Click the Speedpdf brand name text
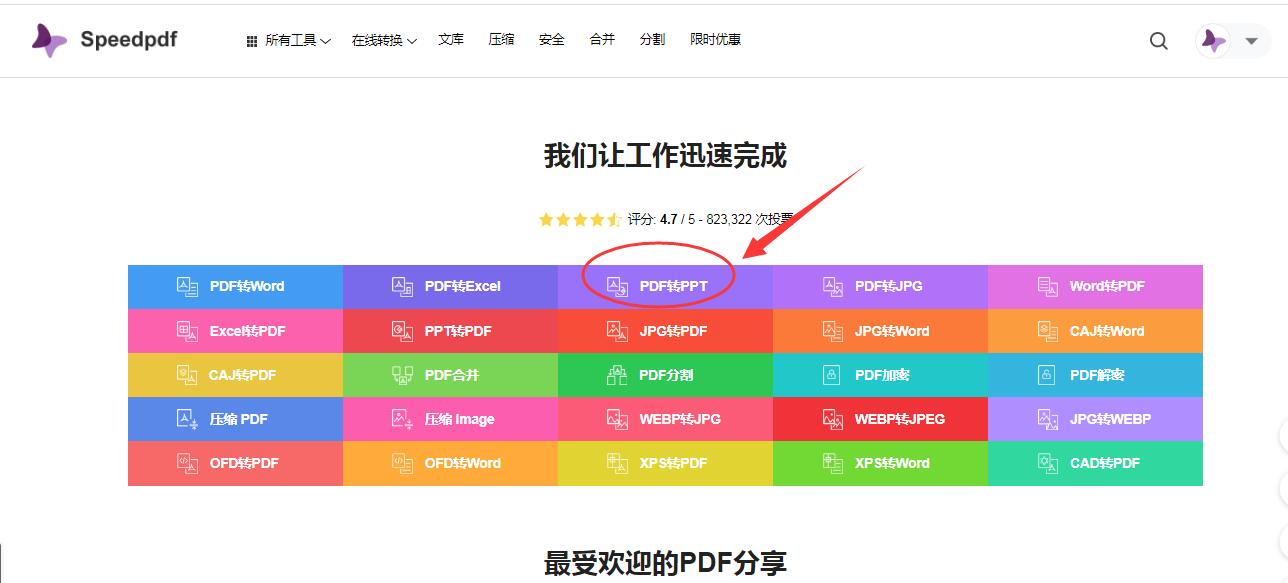Image resolution: width=1288 pixels, height=583 pixels. click(x=129, y=40)
